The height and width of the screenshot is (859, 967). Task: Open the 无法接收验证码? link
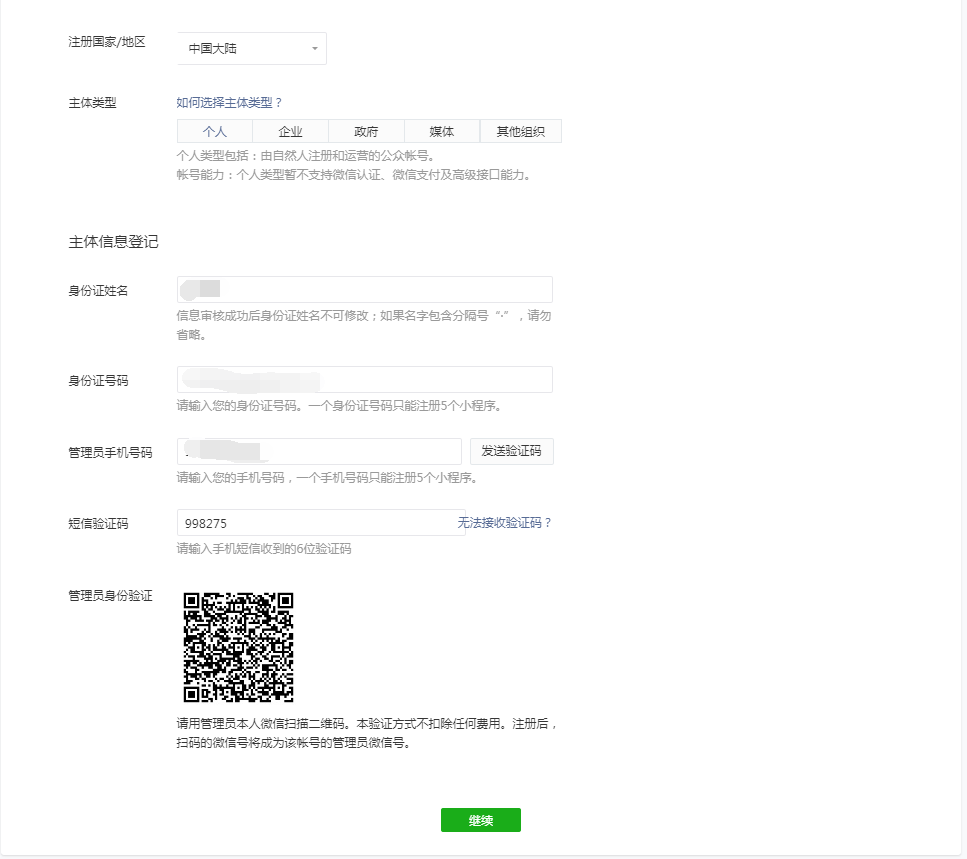pos(504,523)
